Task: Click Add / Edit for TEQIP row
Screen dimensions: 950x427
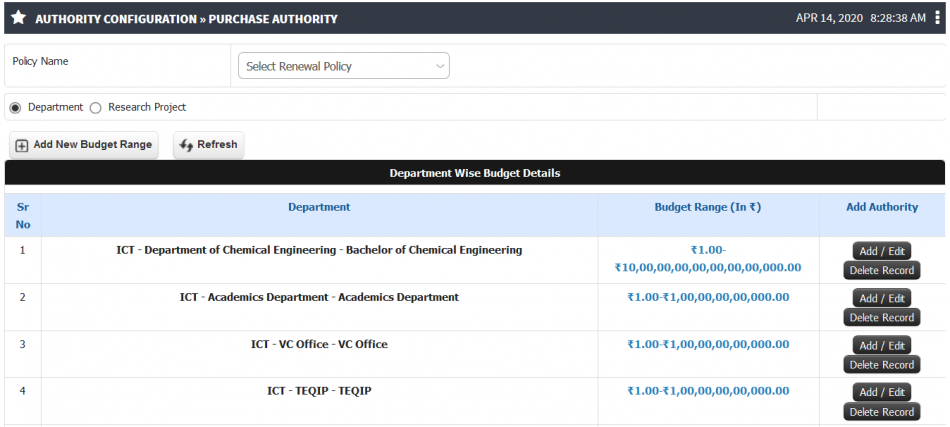Action: click(x=882, y=392)
